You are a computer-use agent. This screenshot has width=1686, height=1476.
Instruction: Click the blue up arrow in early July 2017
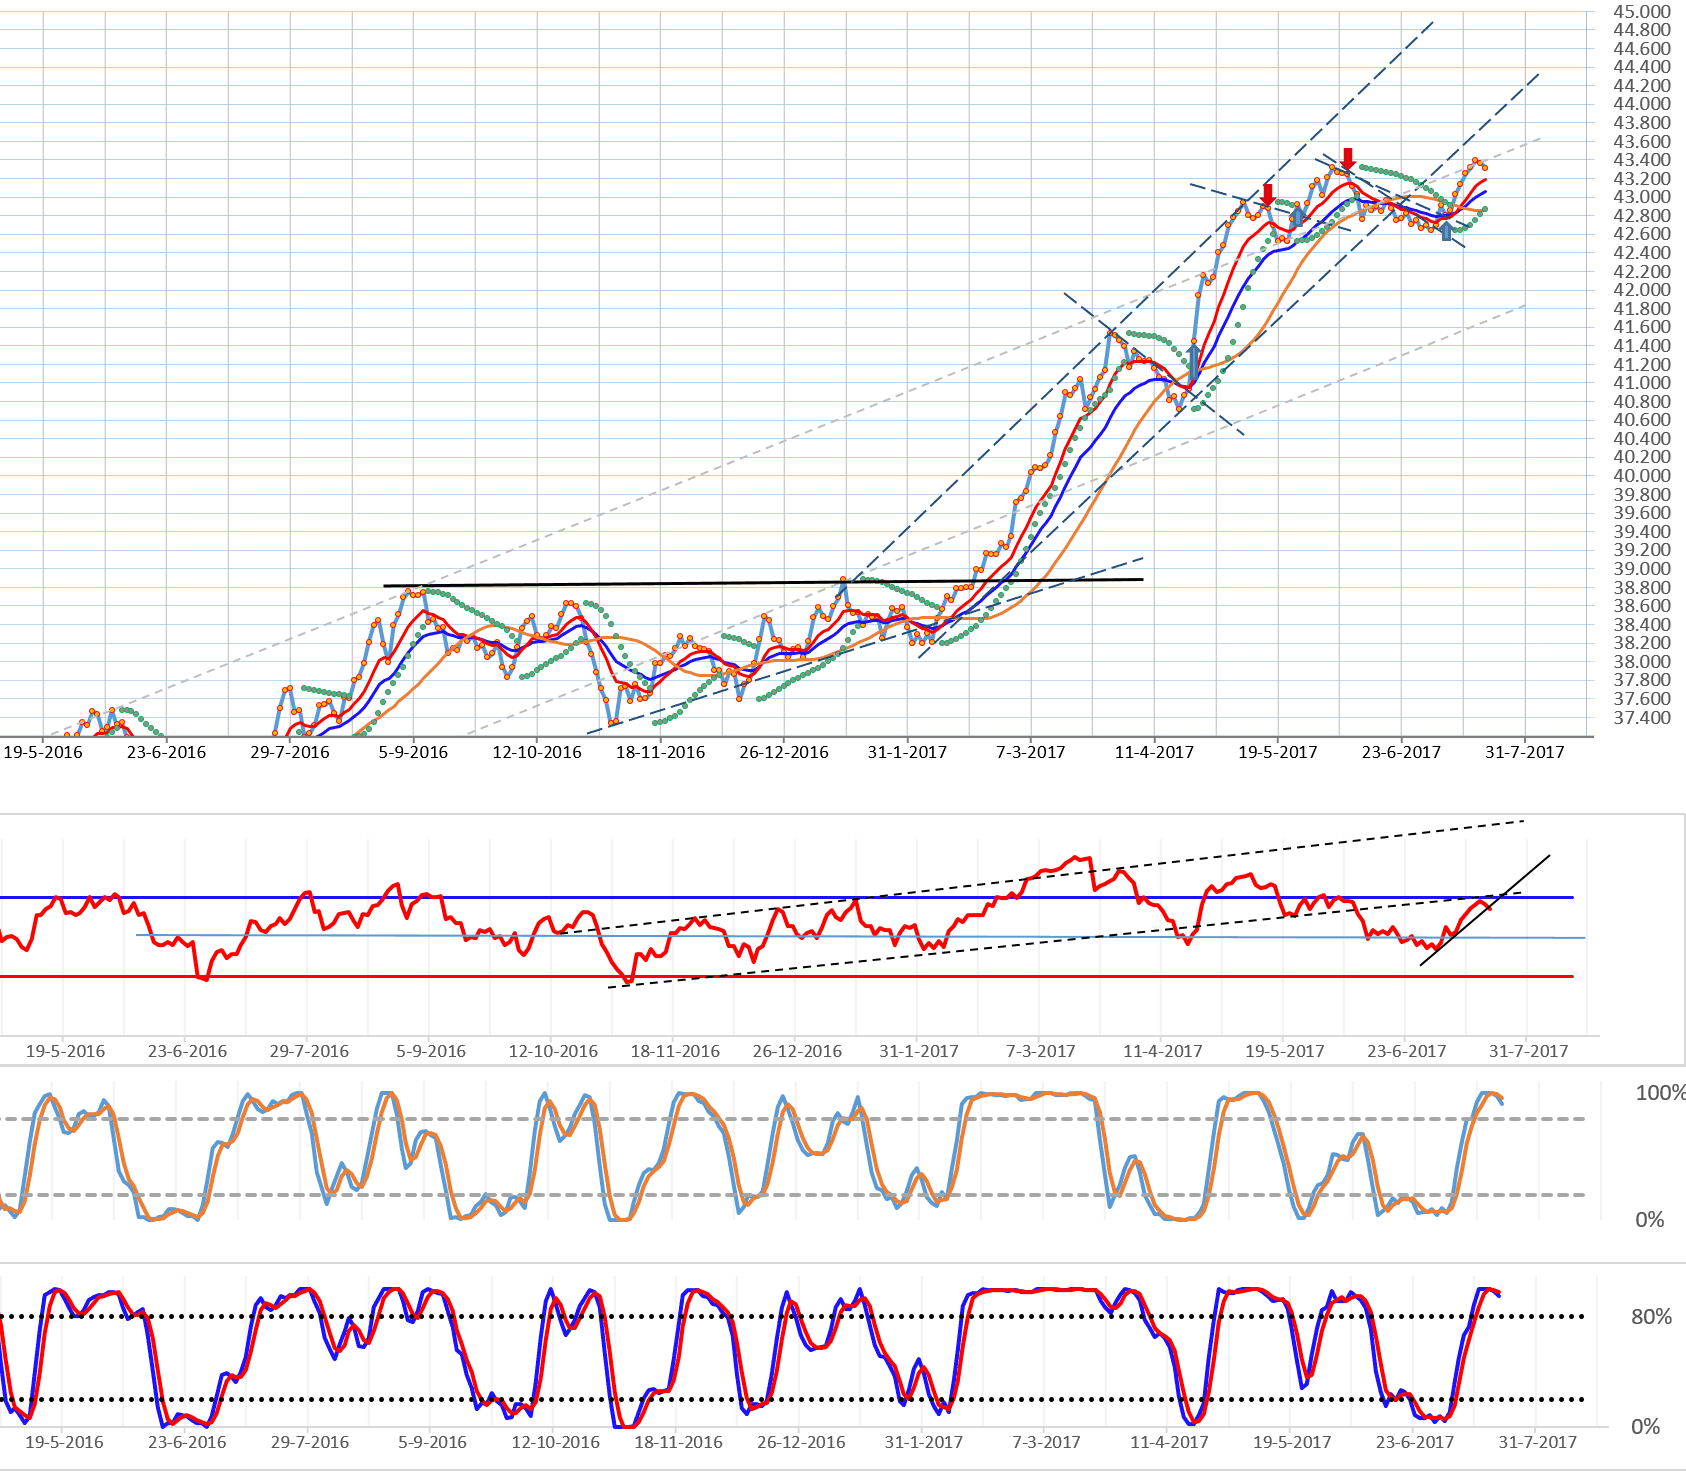1446,231
